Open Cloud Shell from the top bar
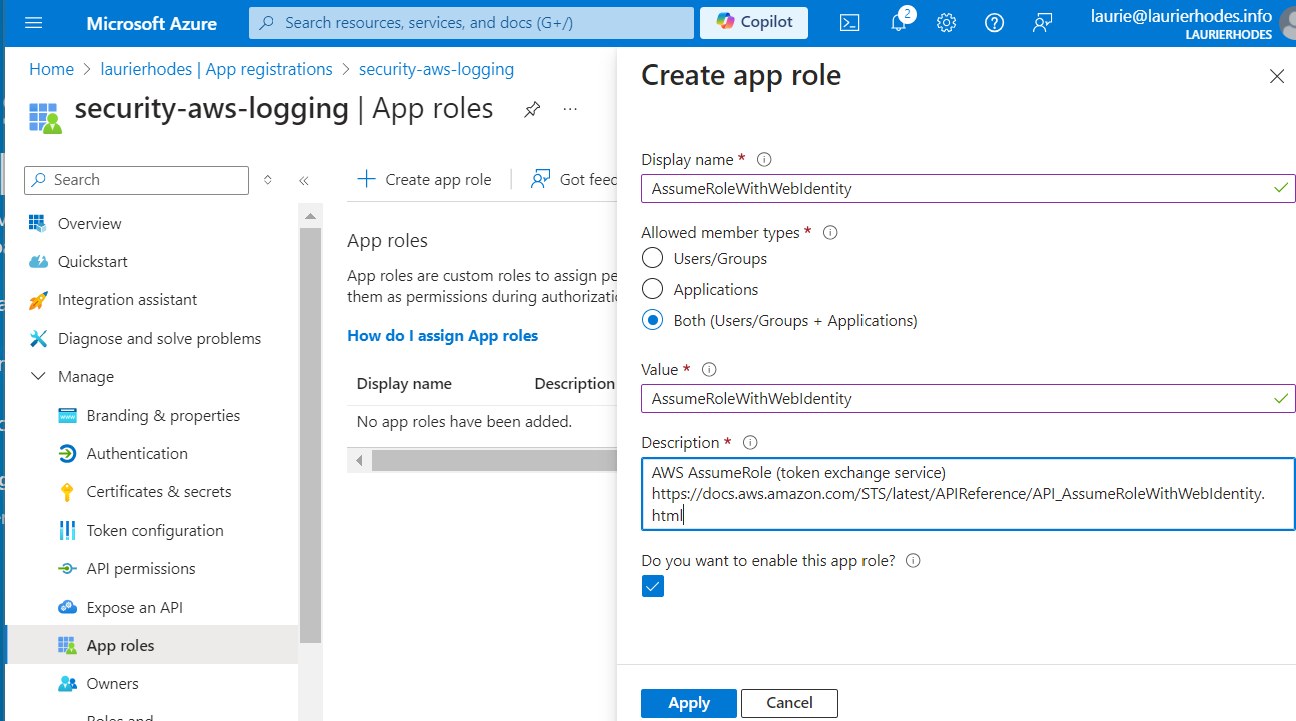The image size is (1296, 721). click(x=849, y=22)
